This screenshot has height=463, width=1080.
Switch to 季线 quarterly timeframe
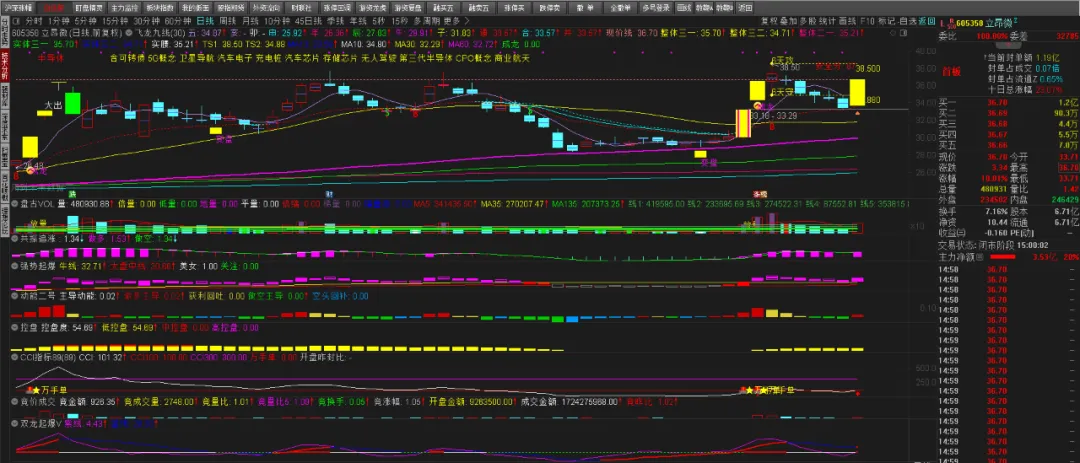pyautogui.click(x=335, y=21)
